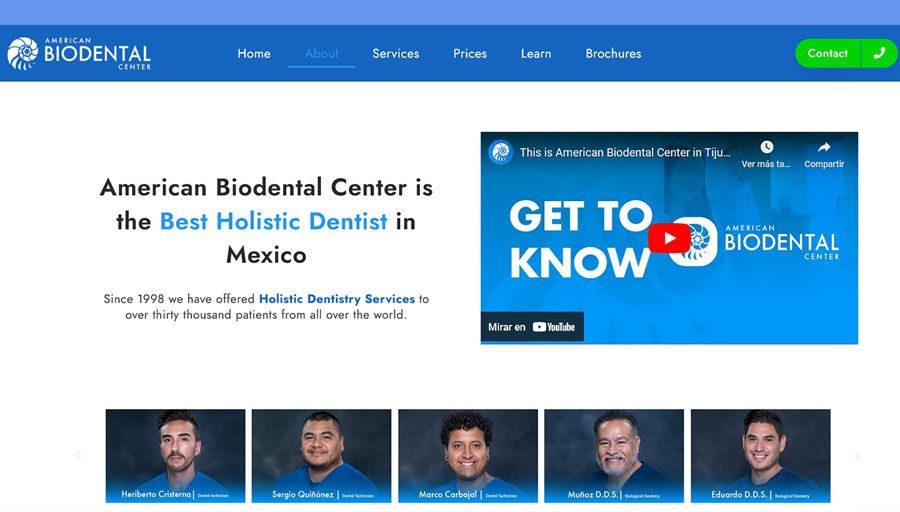Open Marco Carbajal team member photo
The width and height of the screenshot is (900, 512).
click(x=468, y=455)
